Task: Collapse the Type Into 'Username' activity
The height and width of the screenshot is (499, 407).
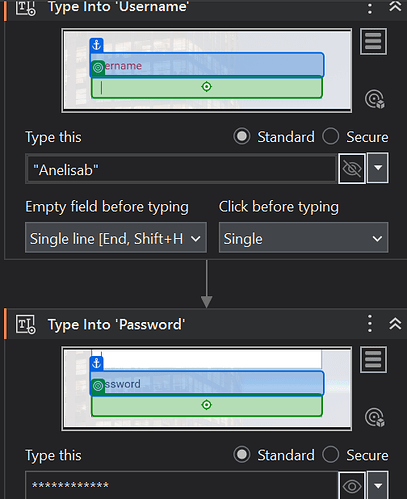Action: pyautogui.click(x=395, y=6)
